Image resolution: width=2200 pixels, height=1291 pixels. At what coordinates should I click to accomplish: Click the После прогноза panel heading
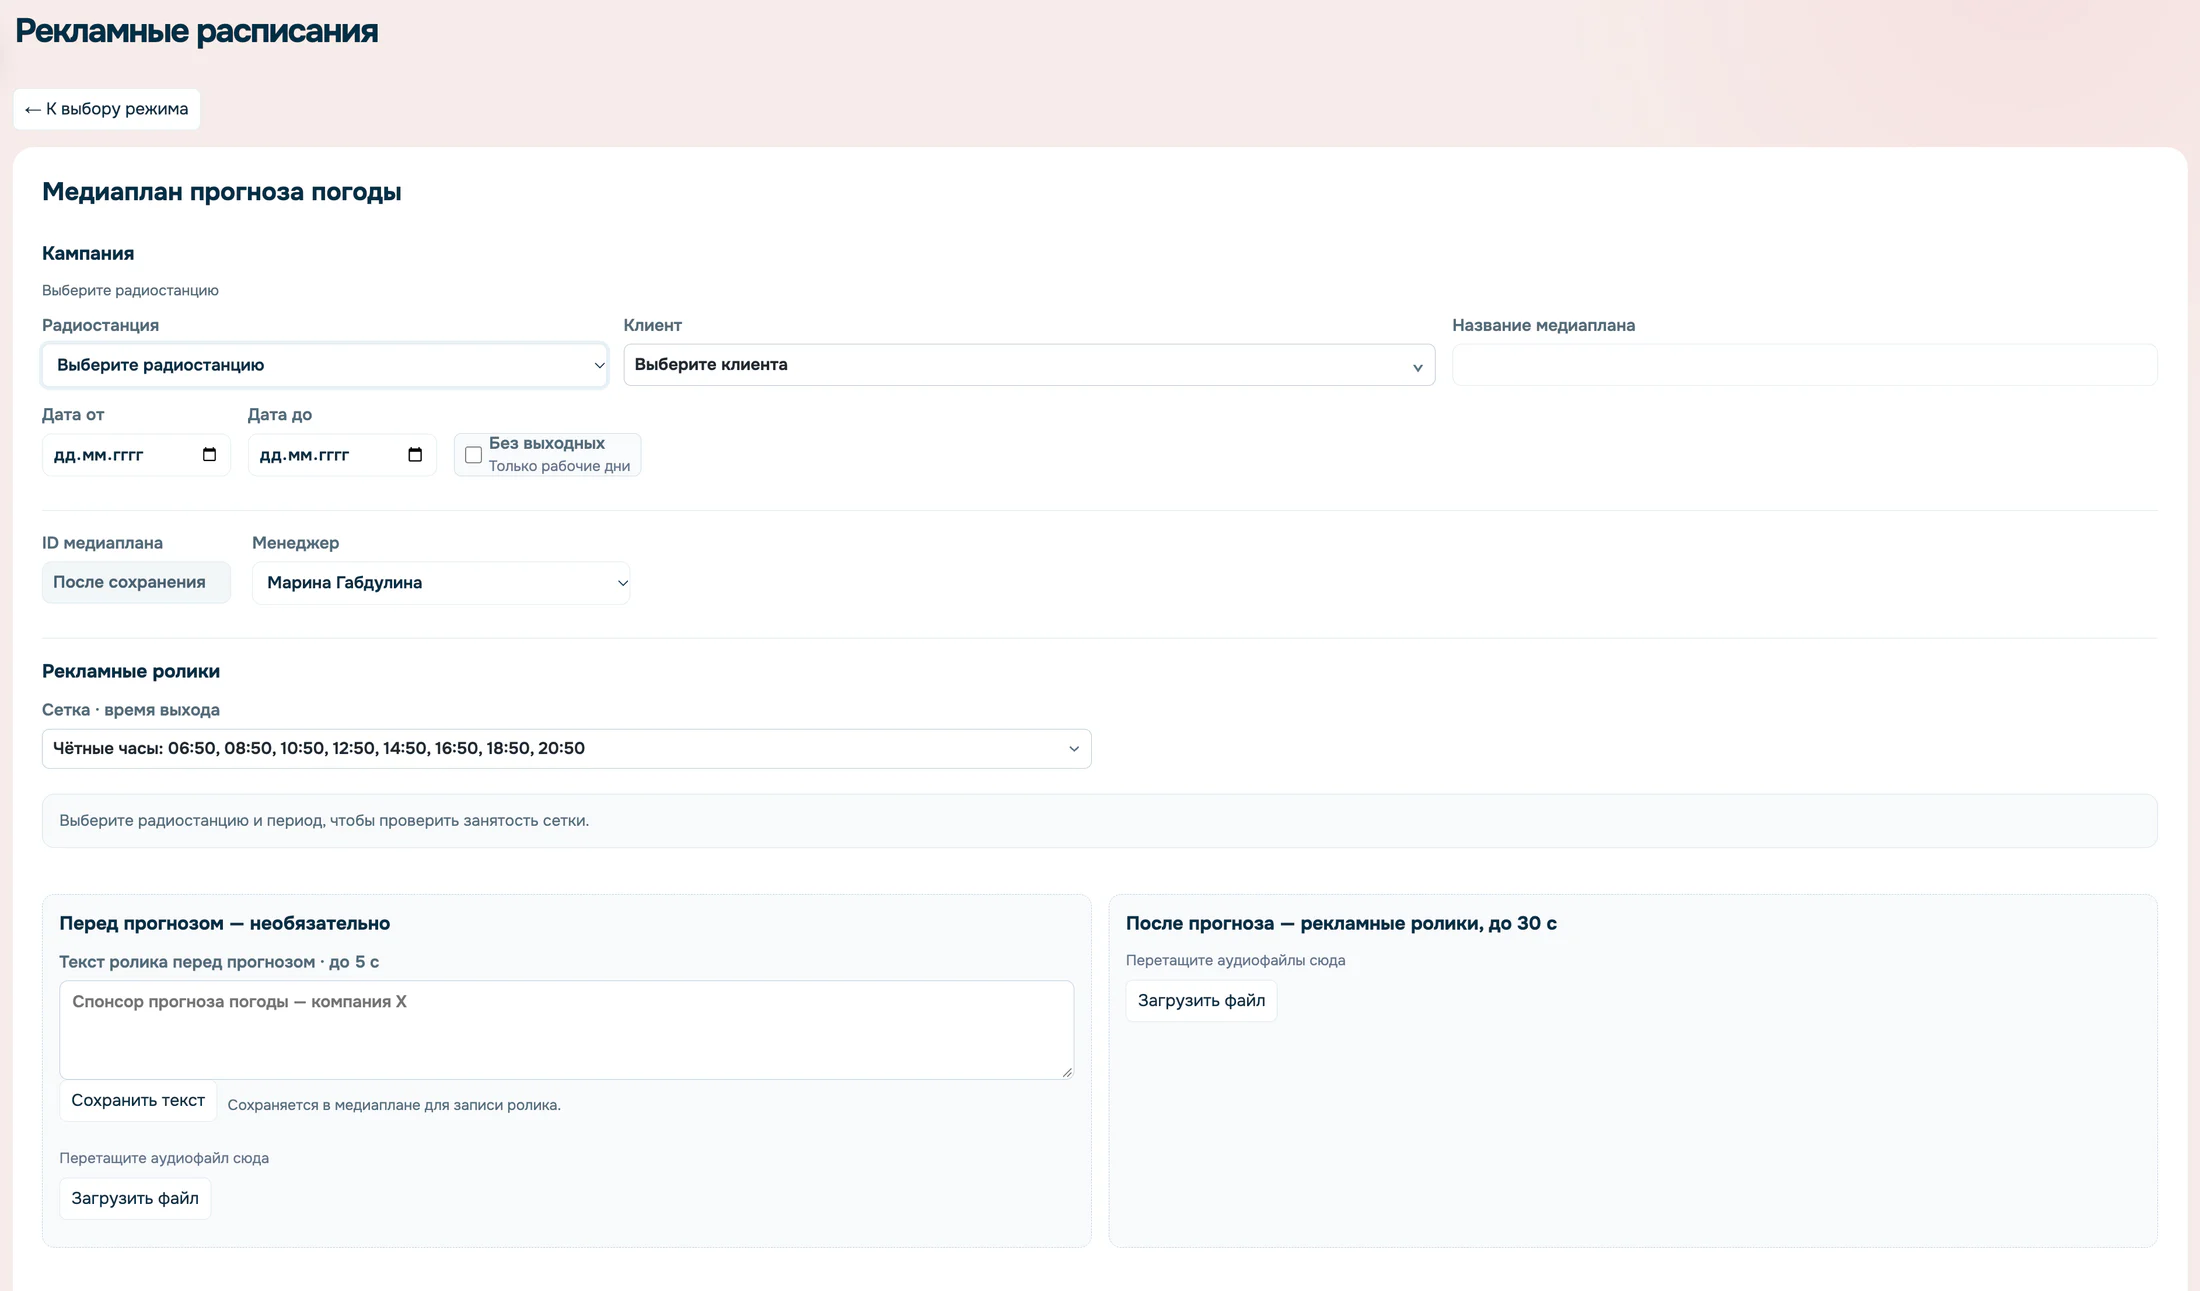point(1341,923)
